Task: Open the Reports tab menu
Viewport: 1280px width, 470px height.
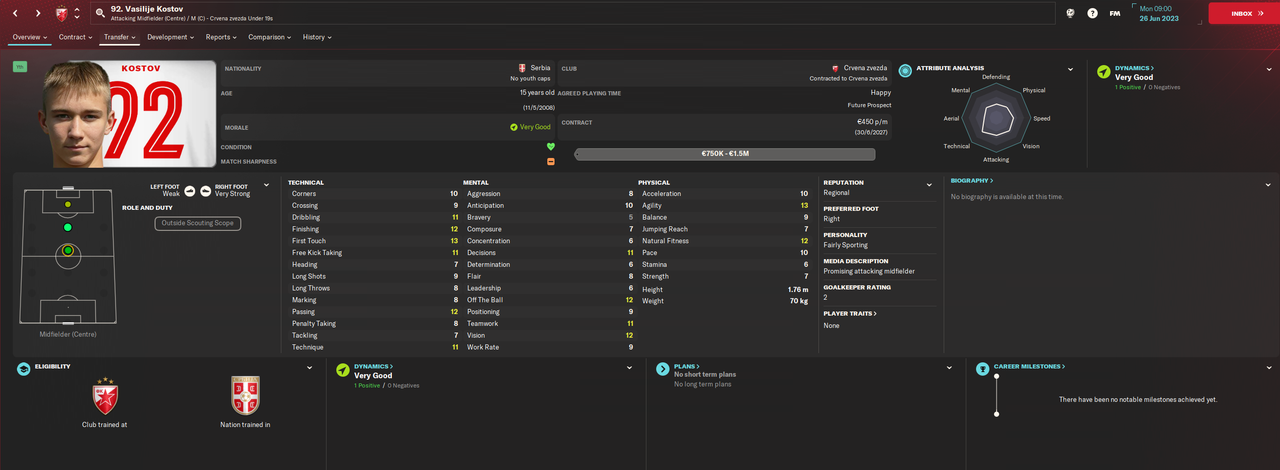Action: click(222, 37)
